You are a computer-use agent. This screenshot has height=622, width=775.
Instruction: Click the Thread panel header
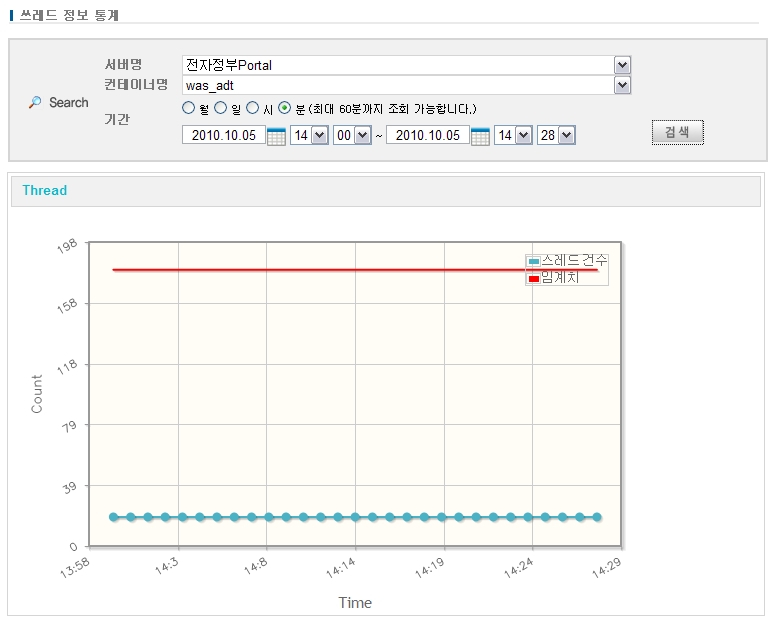pyautogui.click(x=386, y=191)
